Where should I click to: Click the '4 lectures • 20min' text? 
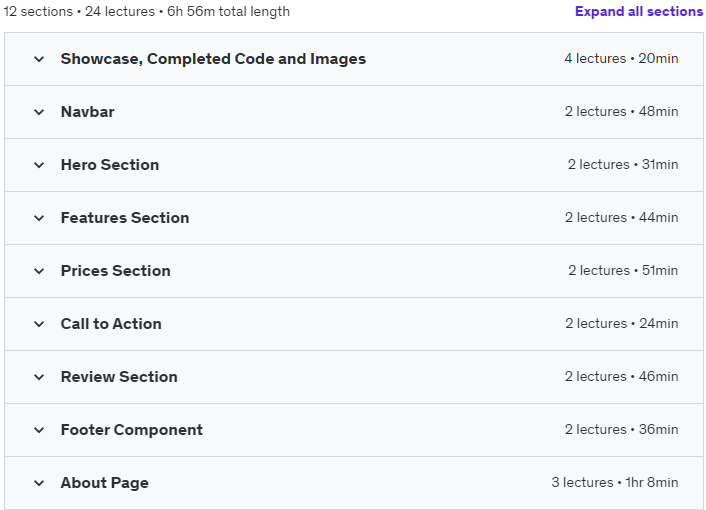621,59
